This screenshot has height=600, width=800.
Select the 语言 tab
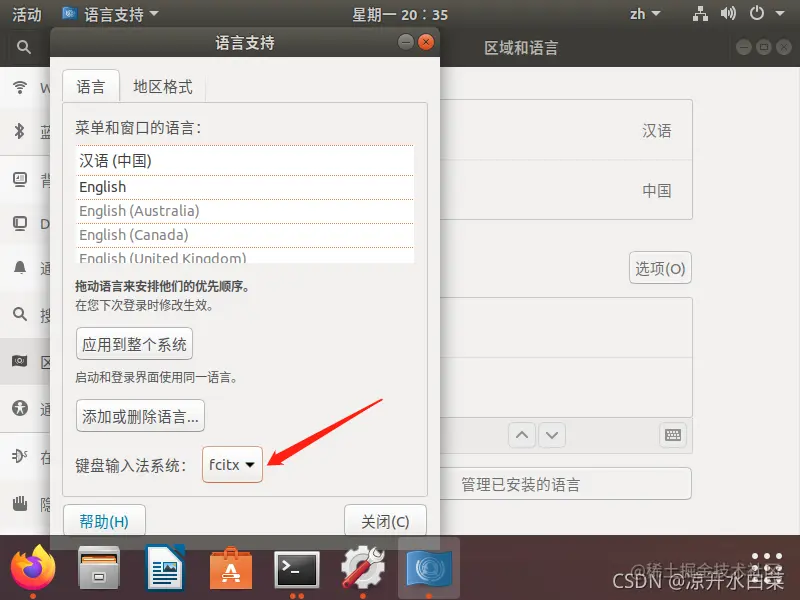tap(91, 86)
